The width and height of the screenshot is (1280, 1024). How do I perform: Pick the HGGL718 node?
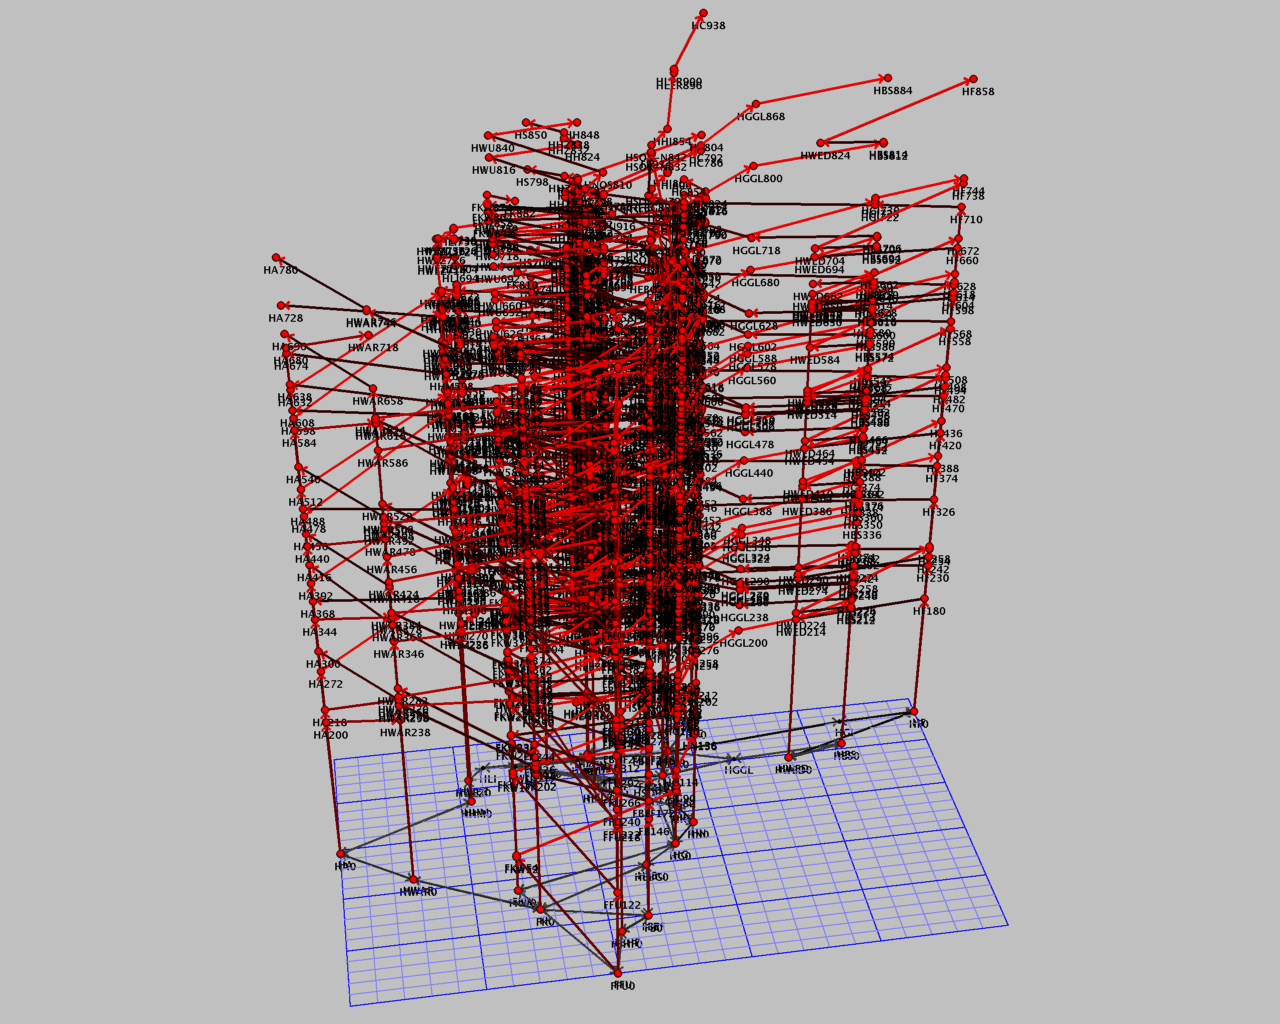point(750,239)
